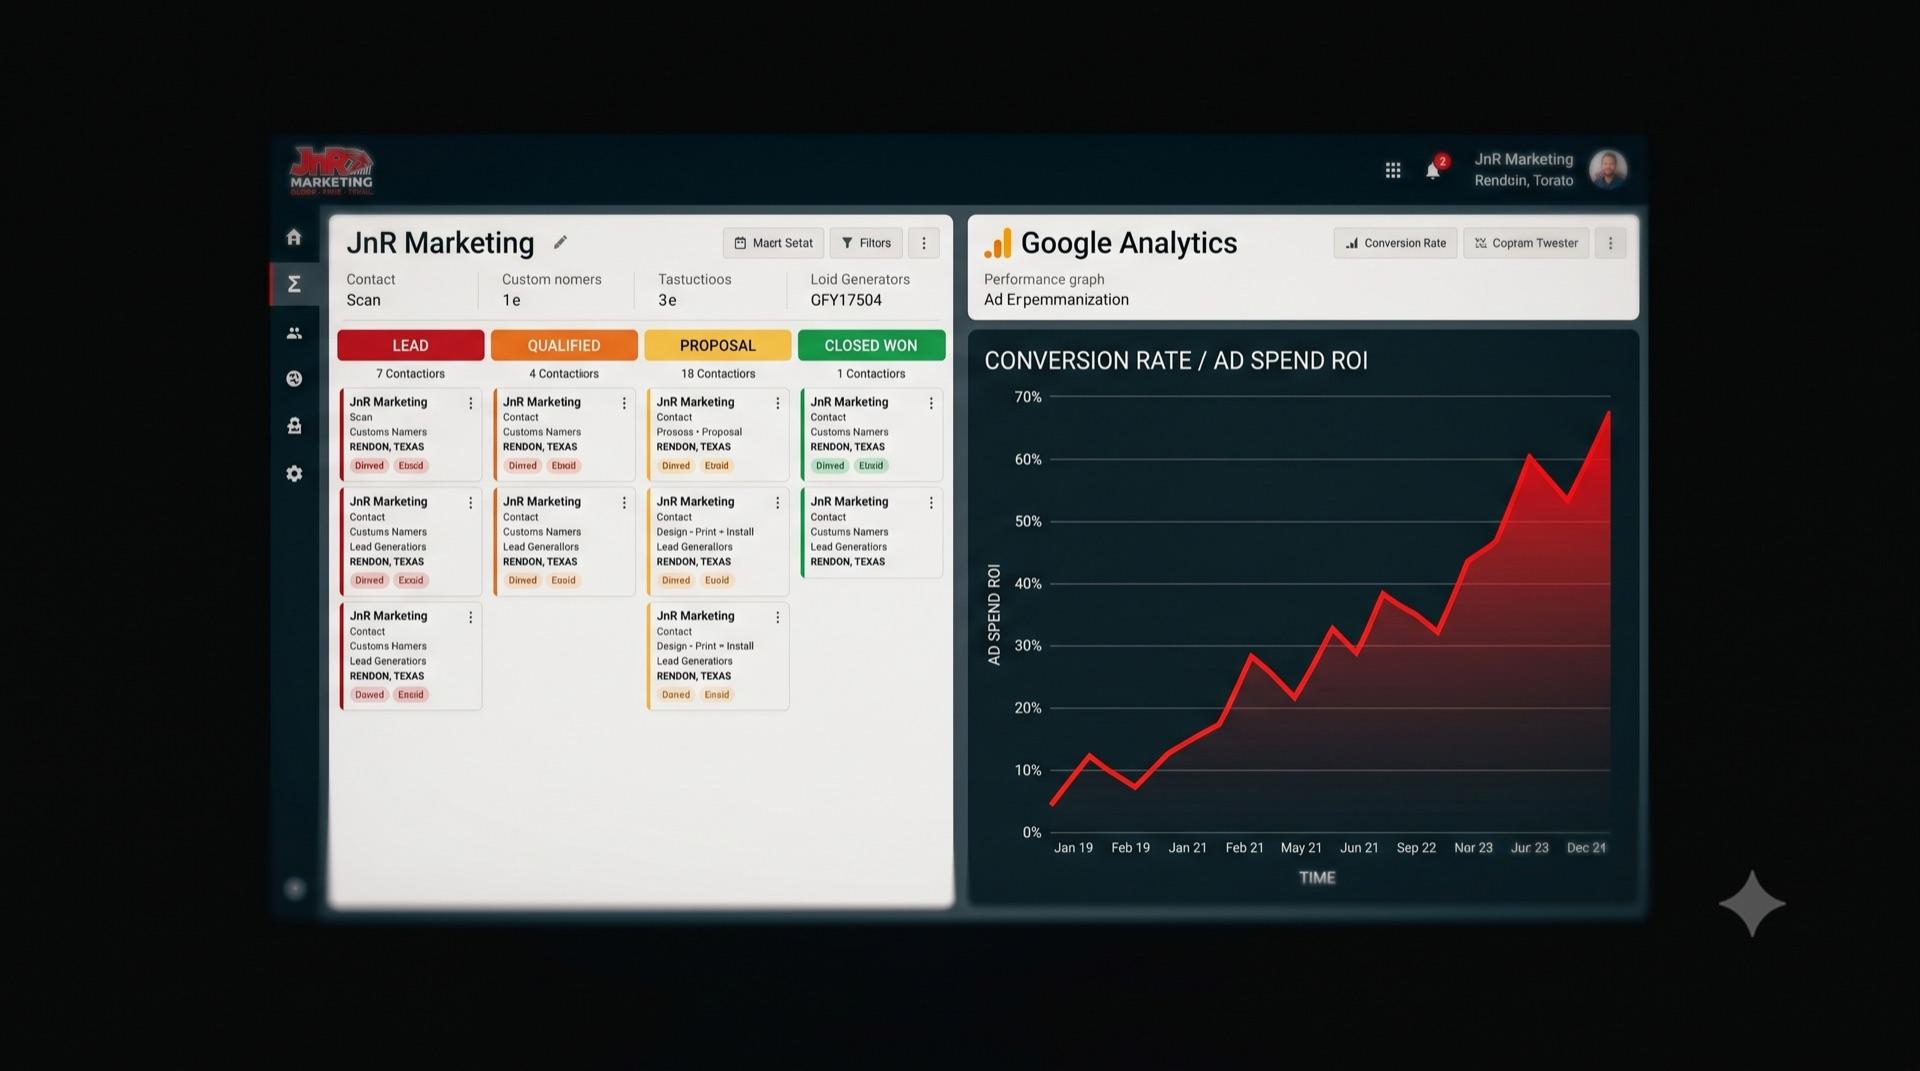Click the Dirved tag on first Closed Won card
The width and height of the screenshot is (1920, 1071).
point(830,466)
